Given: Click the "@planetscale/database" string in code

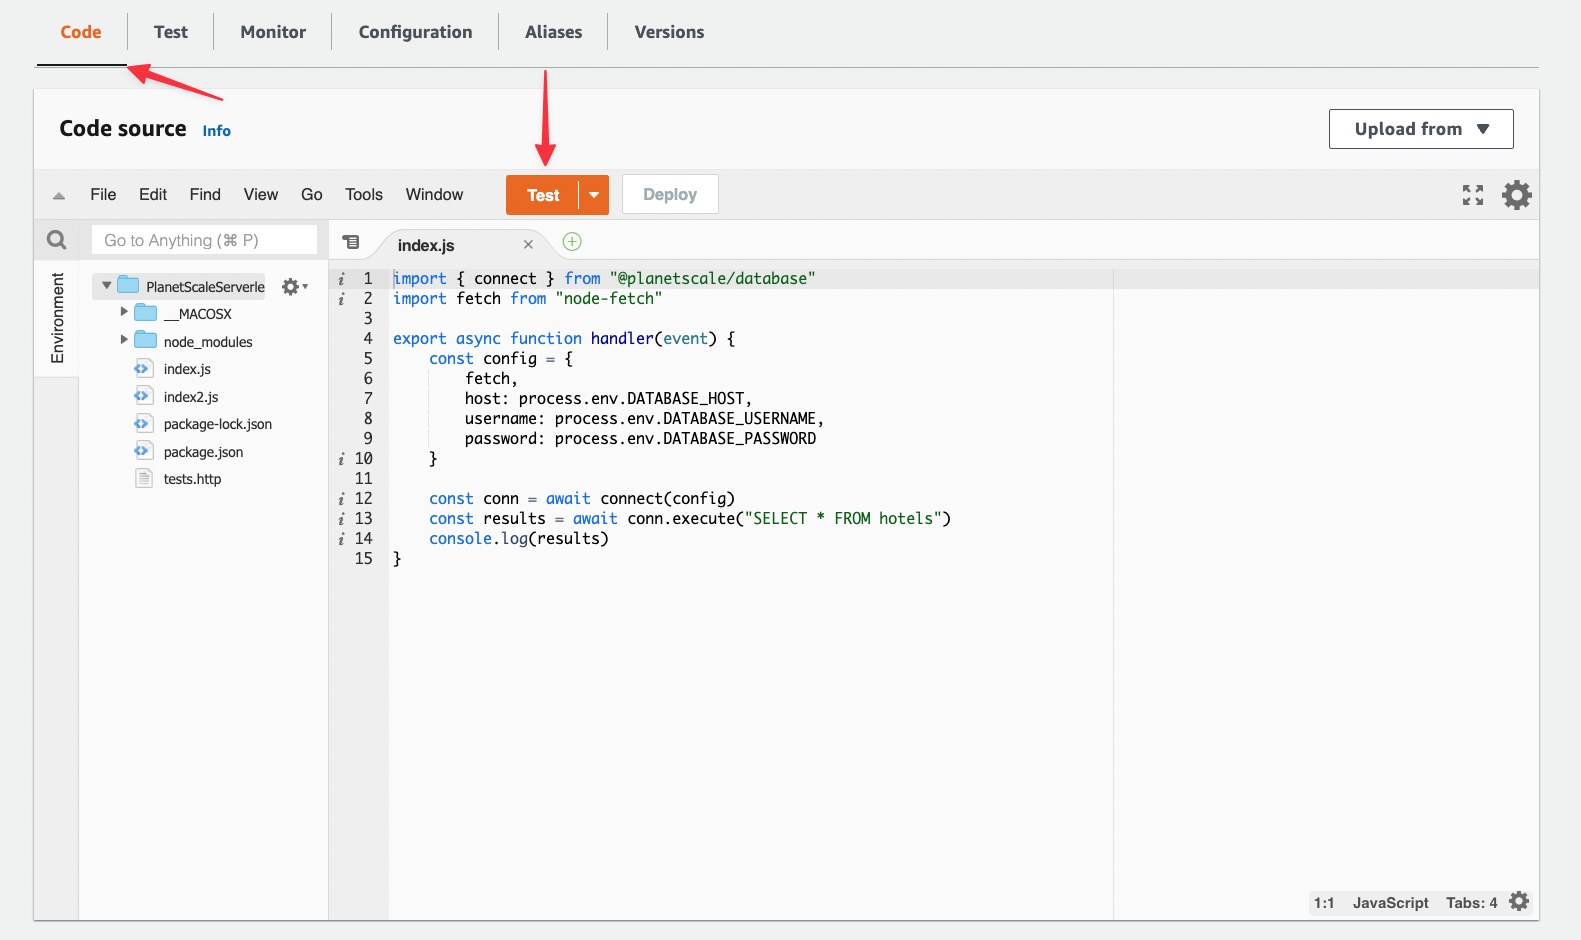Looking at the screenshot, I should [713, 278].
